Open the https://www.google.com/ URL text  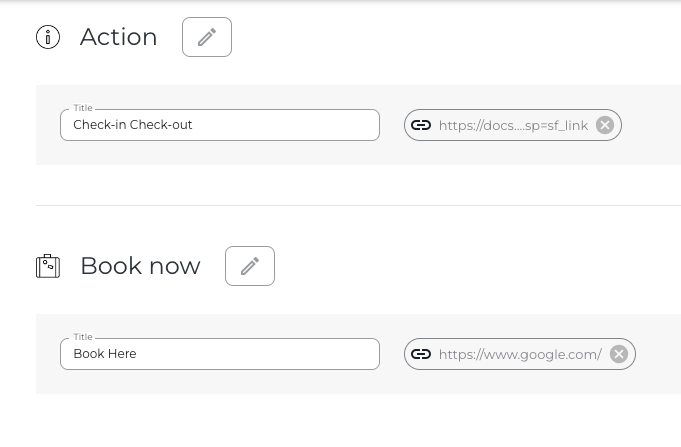[520, 354]
